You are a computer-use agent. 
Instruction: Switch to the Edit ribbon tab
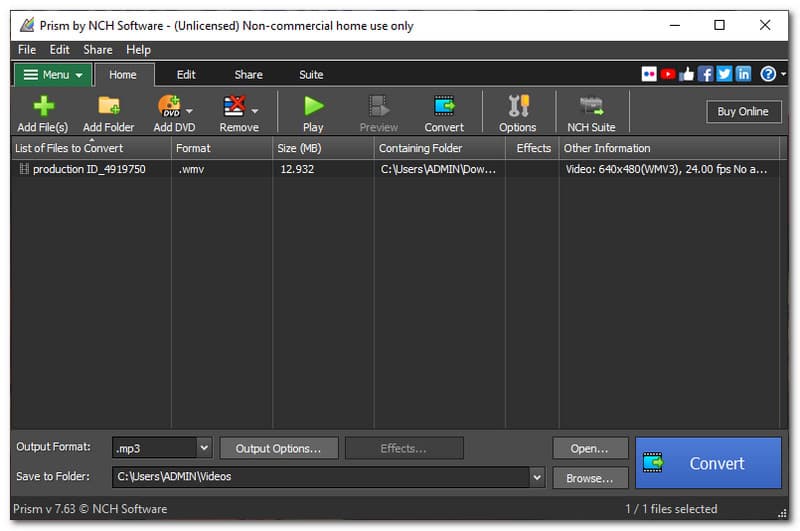tap(186, 75)
